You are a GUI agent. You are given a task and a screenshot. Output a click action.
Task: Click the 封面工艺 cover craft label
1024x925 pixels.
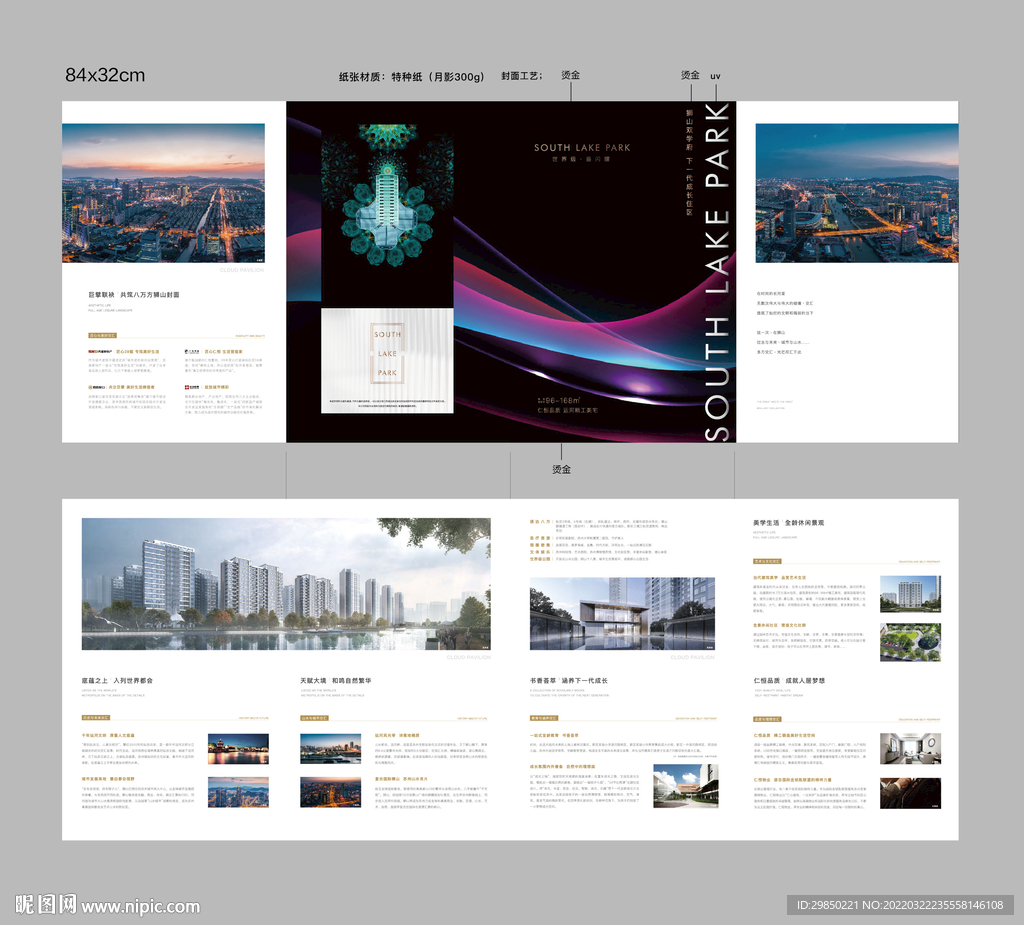(x=520, y=76)
